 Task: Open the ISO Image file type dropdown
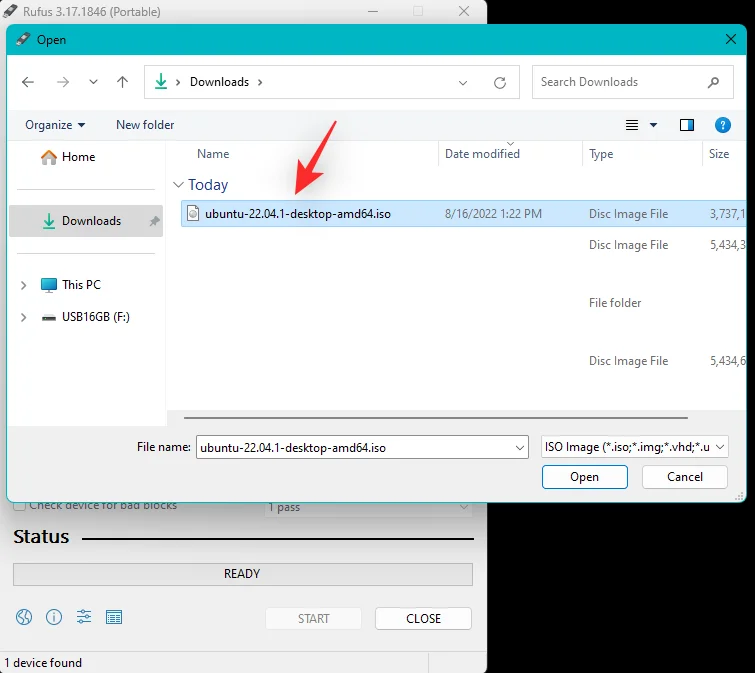tap(634, 448)
